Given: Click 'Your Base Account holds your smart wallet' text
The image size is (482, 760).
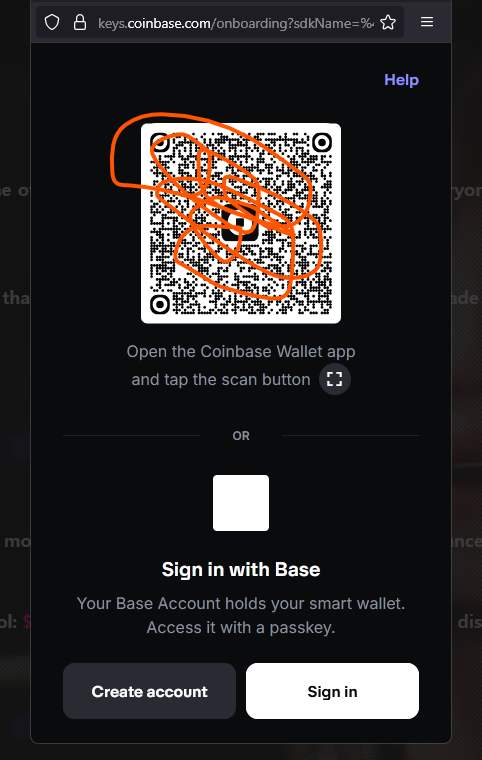Looking at the screenshot, I should [x=241, y=603].
